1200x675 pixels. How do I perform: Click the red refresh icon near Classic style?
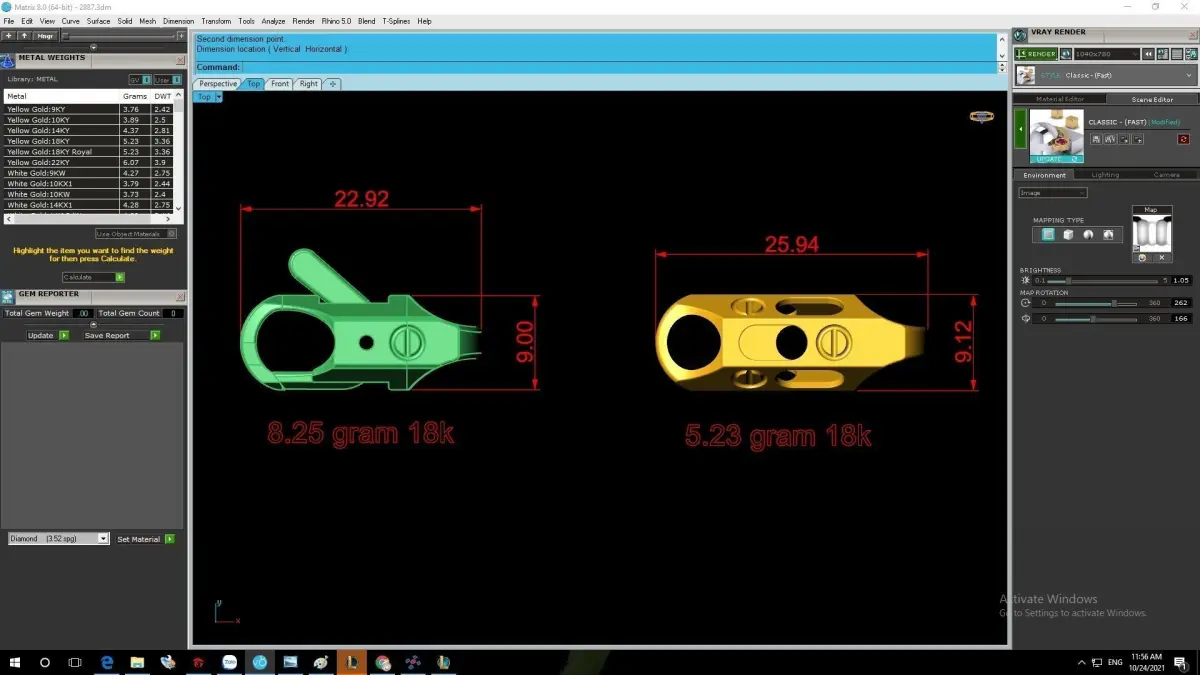pos(1184,139)
